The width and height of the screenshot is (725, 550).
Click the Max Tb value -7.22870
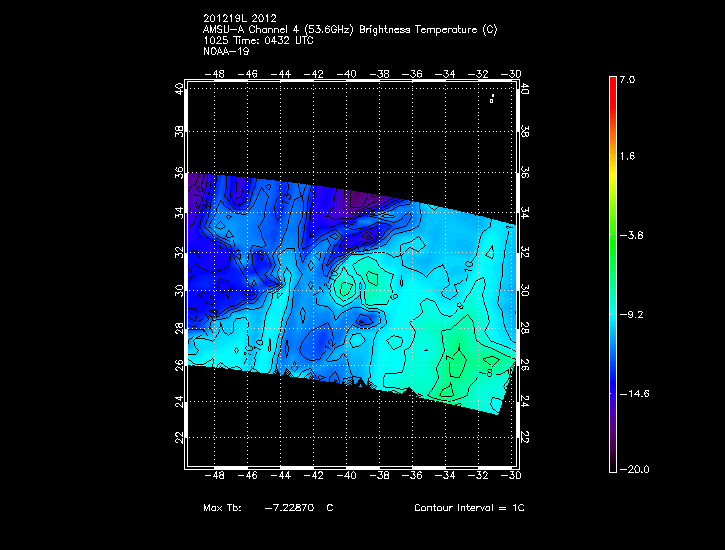tap(291, 508)
